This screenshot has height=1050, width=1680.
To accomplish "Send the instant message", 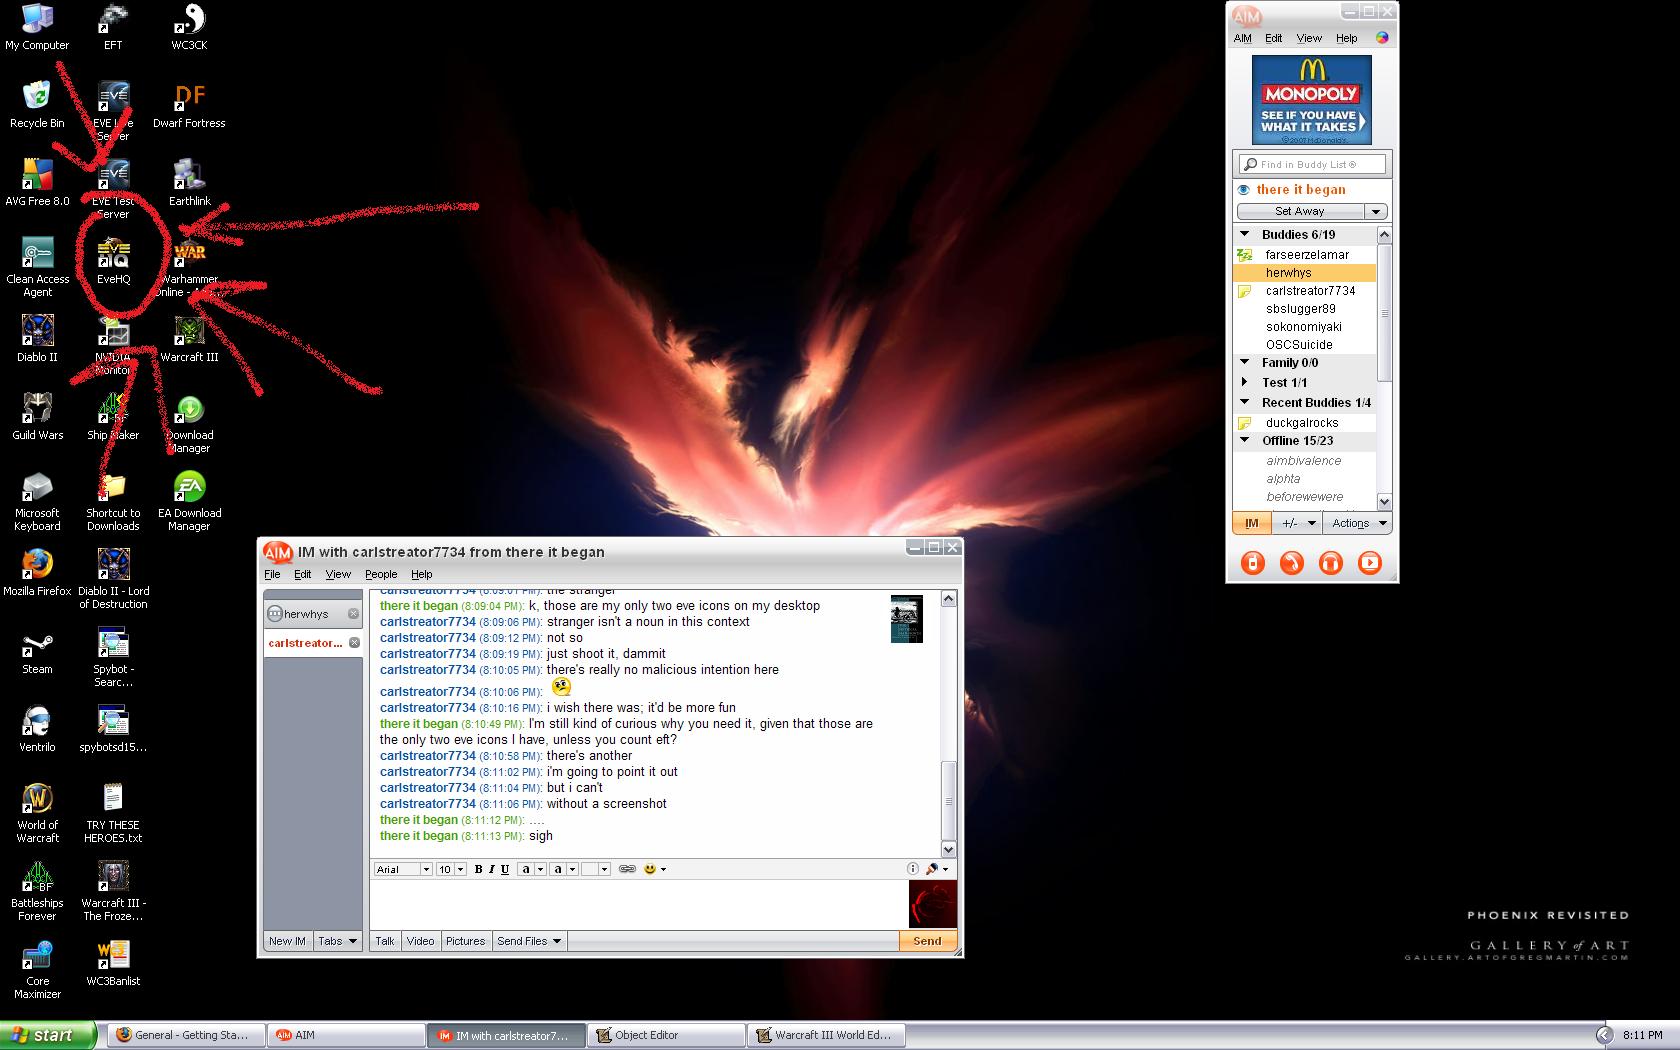I will point(927,941).
